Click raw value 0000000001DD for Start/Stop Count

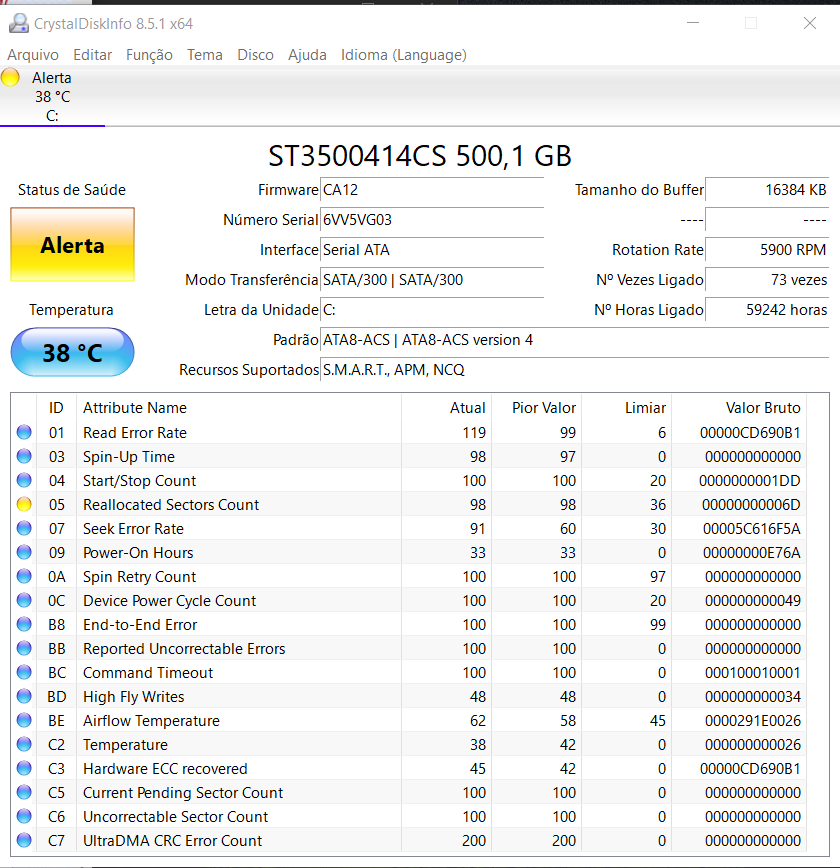(750, 480)
